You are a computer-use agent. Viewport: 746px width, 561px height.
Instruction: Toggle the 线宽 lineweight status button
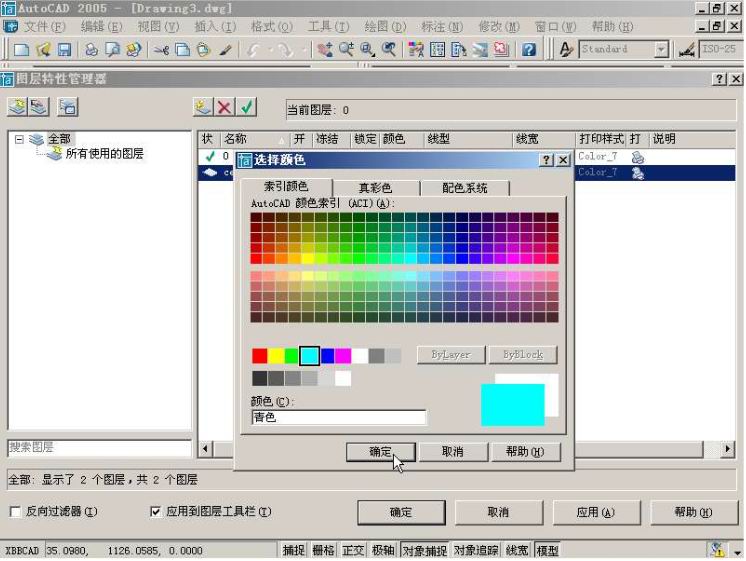click(517, 550)
